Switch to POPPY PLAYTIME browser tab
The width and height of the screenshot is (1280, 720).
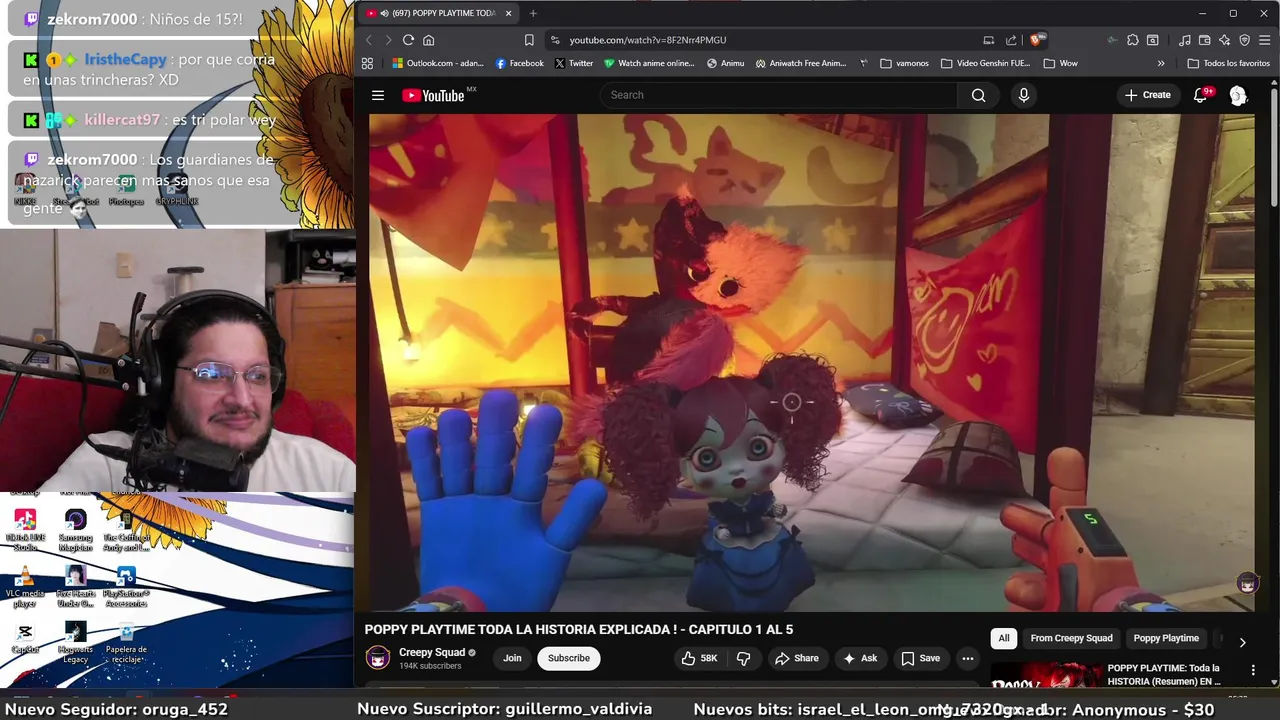click(440, 13)
